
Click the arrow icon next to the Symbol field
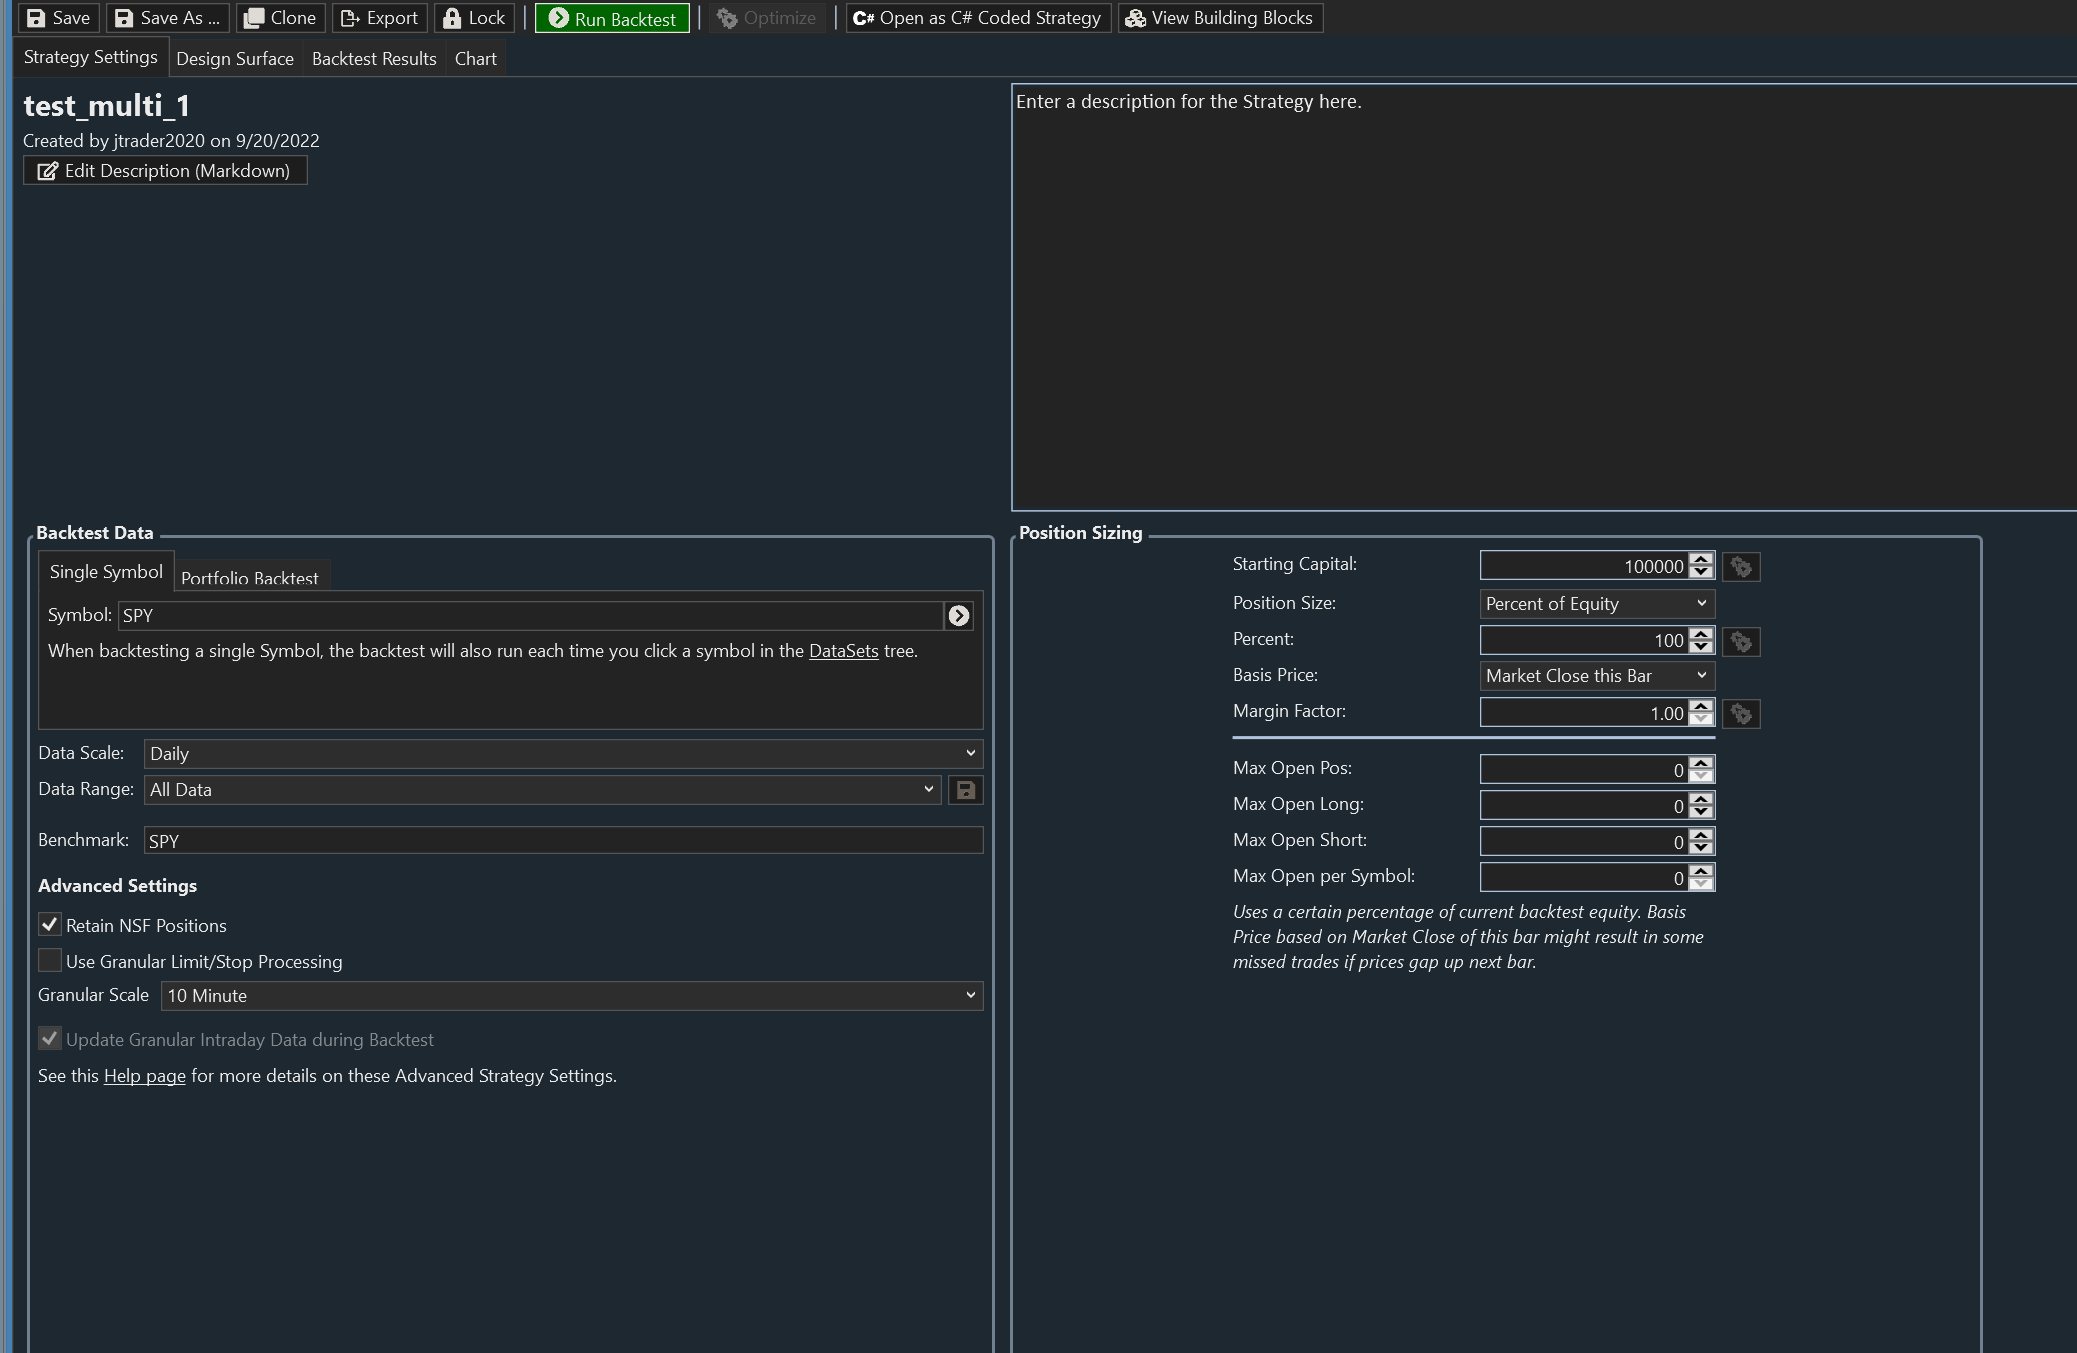tap(958, 616)
